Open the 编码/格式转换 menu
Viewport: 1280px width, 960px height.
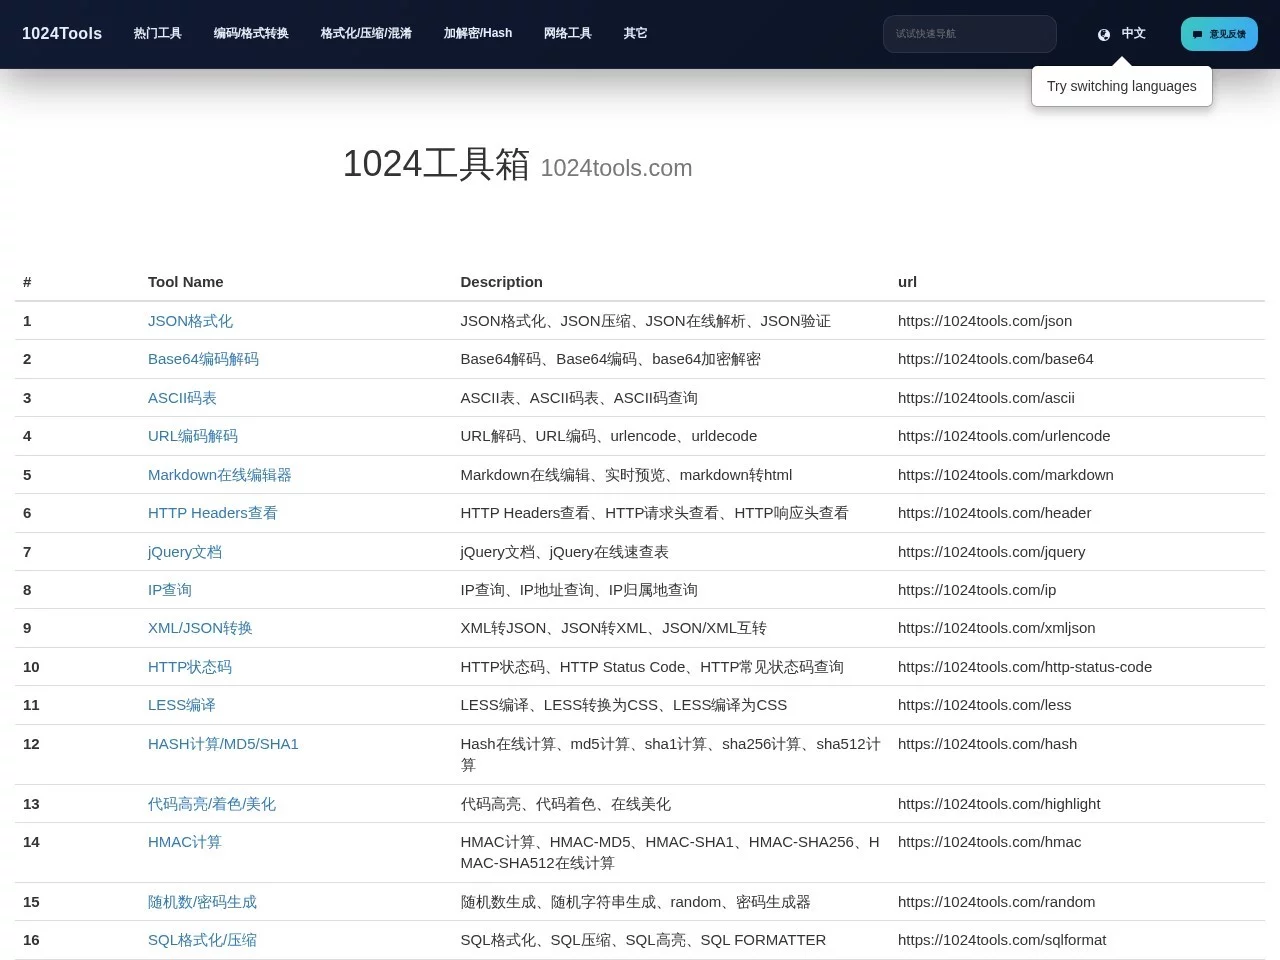click(250, 33)
